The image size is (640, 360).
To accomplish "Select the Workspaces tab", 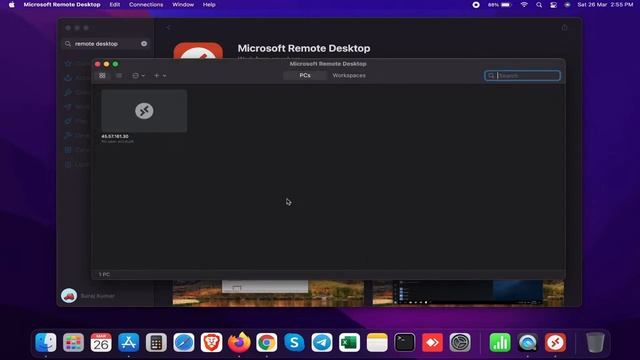I will coord(349,76).
